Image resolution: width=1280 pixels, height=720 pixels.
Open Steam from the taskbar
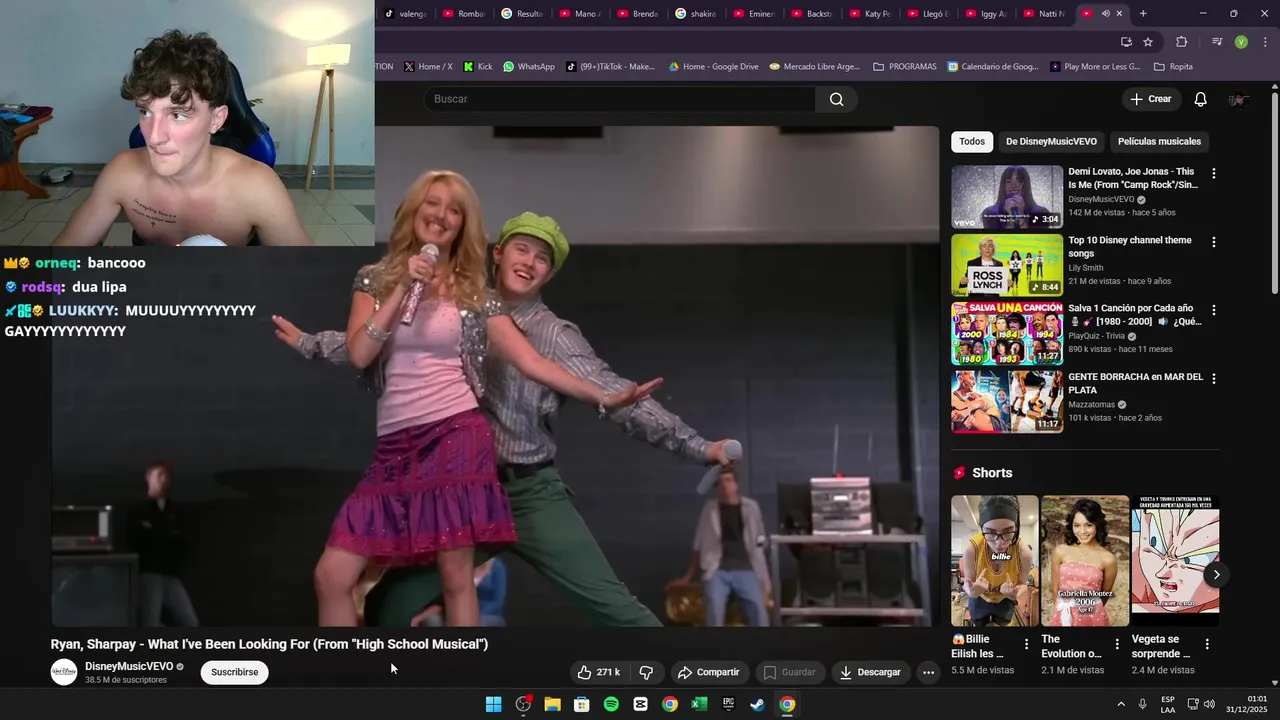coord(758,704)
